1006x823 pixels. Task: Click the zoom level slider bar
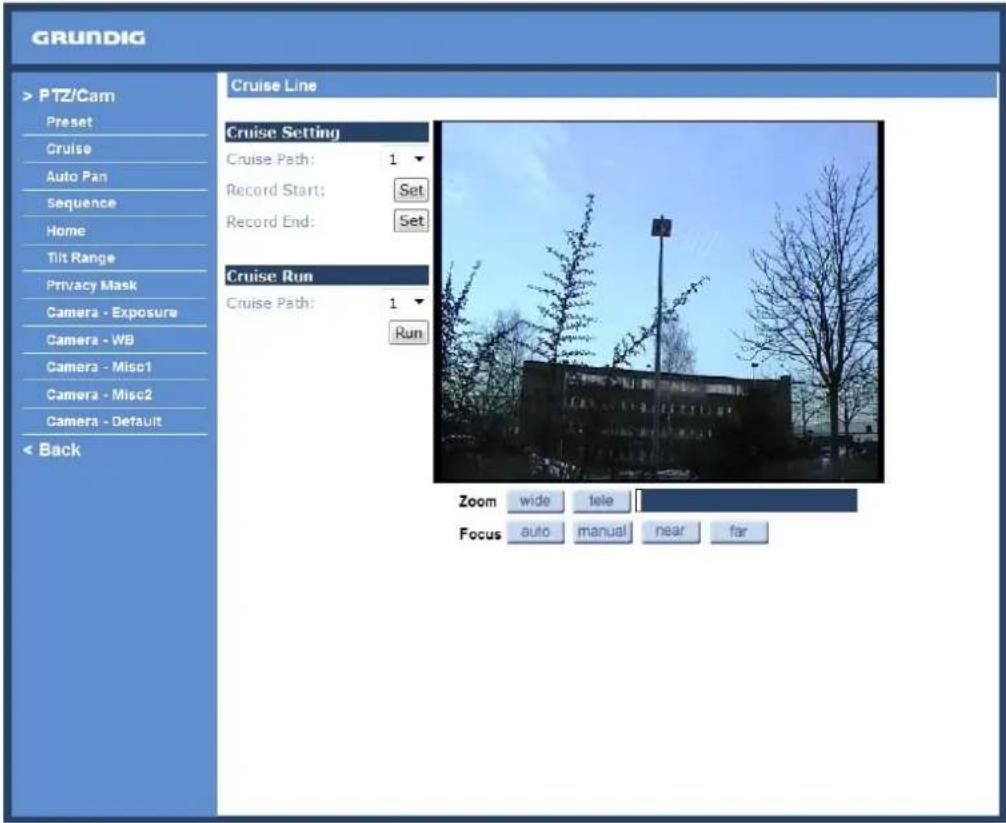tap(746, 500)
